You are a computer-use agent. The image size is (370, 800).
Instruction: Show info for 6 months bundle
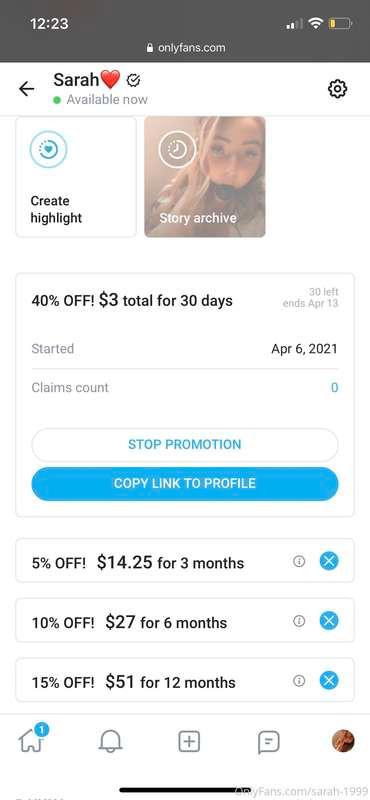click(299, 621)
